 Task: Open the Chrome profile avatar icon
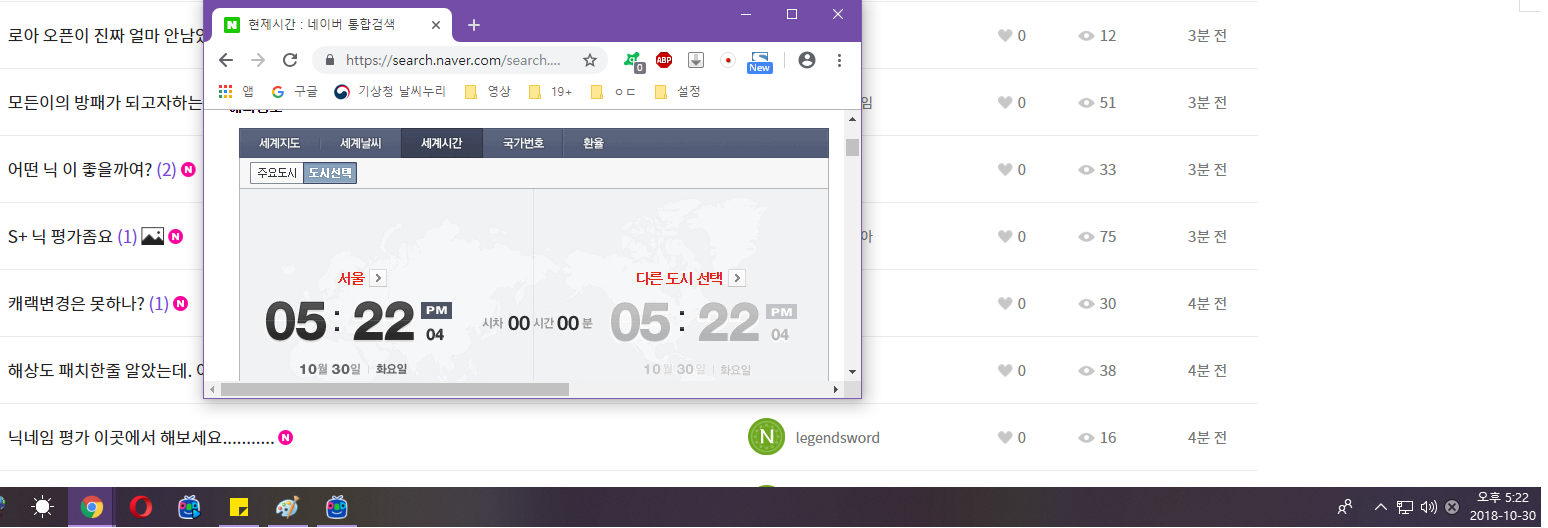click(807, 60)
